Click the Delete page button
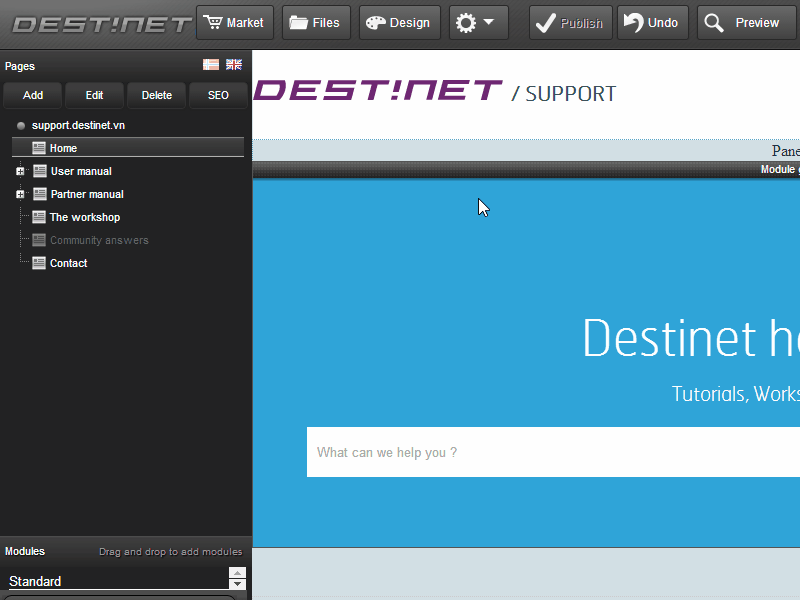800x600 pixels. [x=157, y=96]
